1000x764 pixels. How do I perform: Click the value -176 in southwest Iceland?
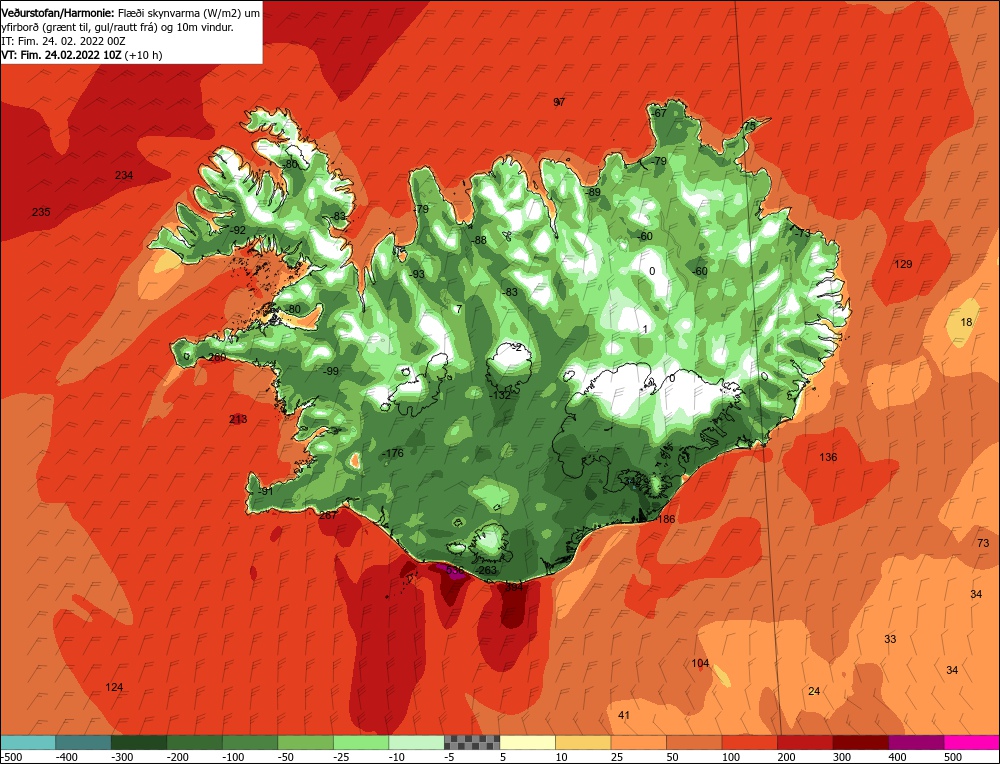click(x=392, y=453)
